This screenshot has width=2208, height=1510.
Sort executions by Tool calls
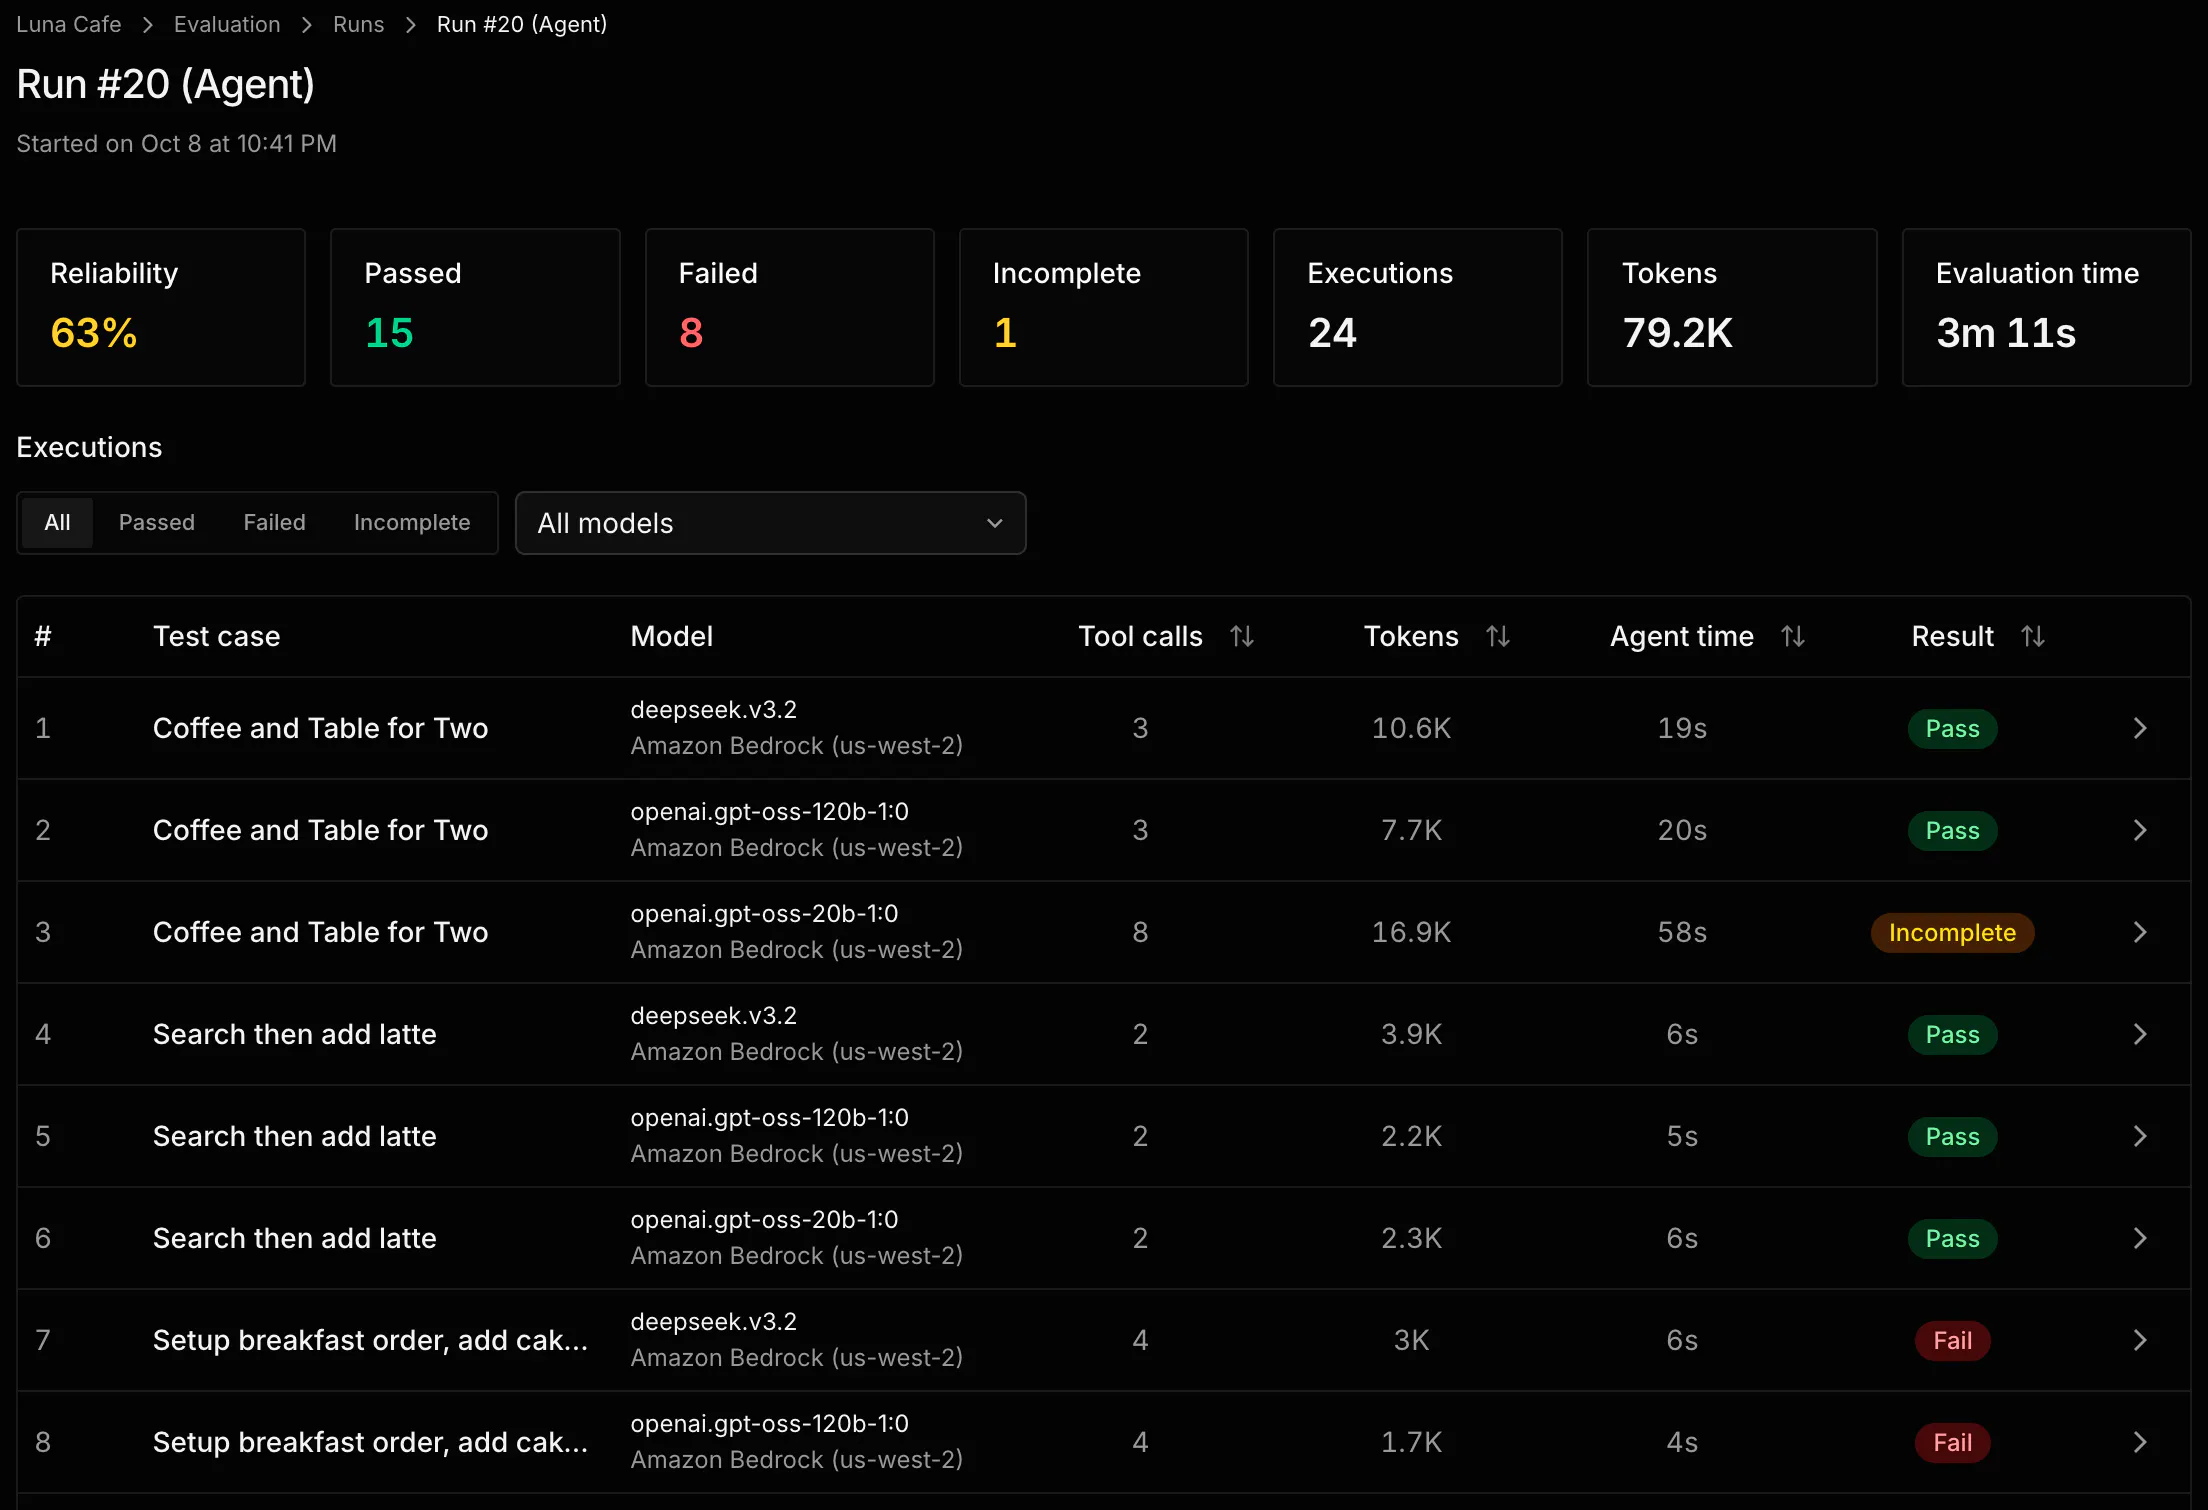1241,636
